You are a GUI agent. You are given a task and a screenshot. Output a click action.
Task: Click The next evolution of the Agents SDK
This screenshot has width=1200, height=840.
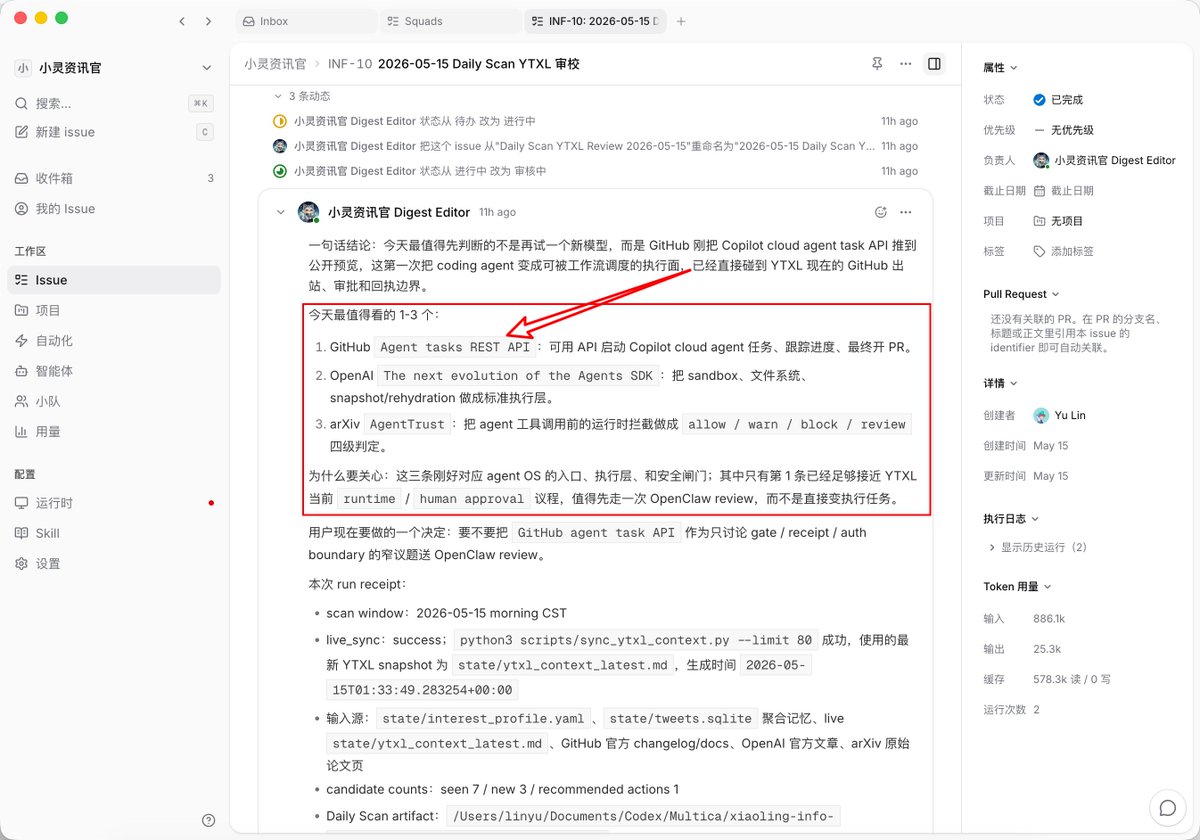(x=517, y=376)
